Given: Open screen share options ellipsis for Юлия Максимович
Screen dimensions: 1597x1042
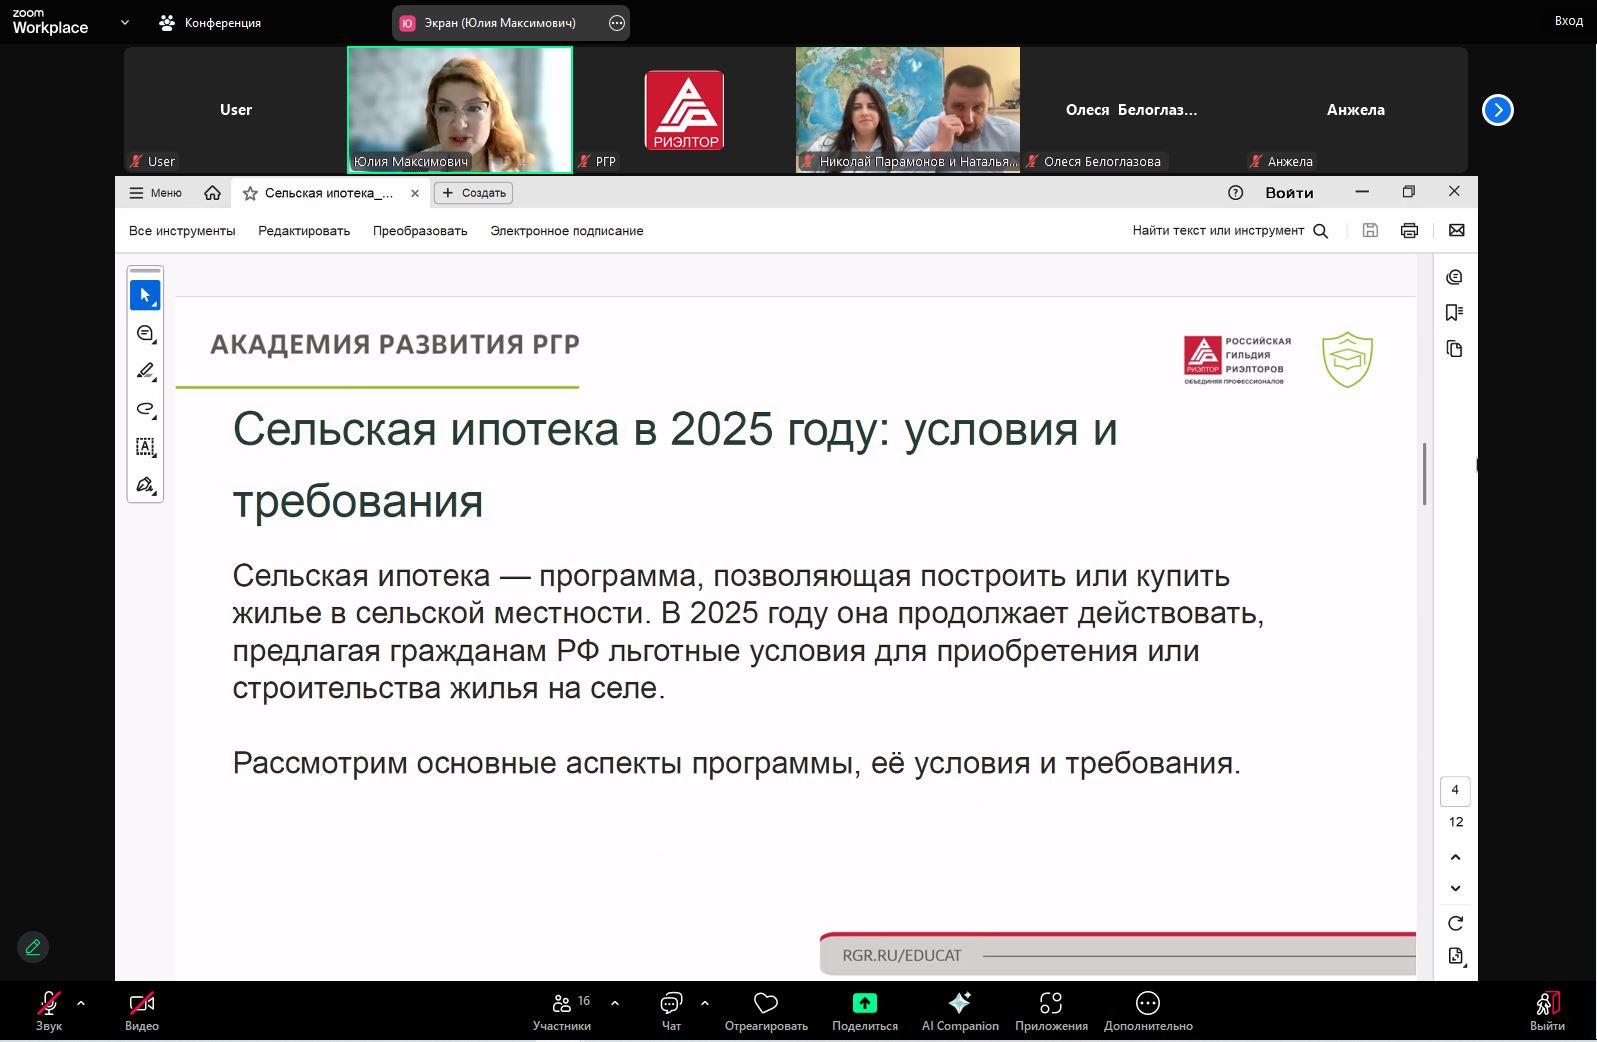Looking at the screenshot, I should (617, 23).
